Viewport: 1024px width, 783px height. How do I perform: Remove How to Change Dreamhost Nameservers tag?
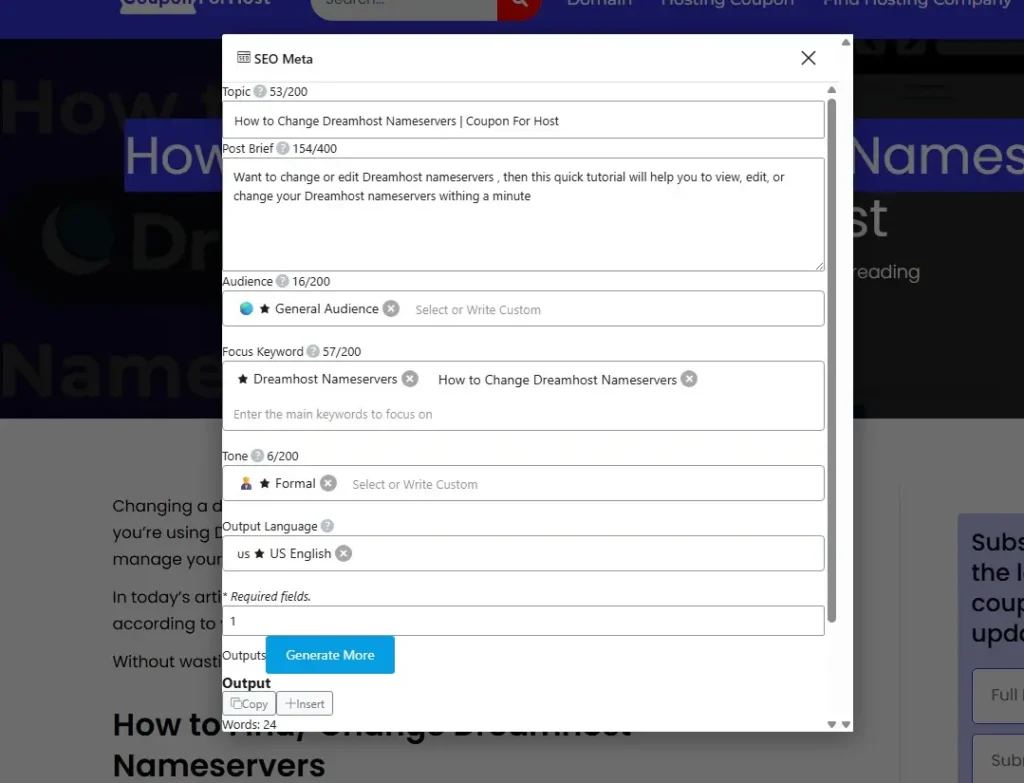[x=689, y=379]
